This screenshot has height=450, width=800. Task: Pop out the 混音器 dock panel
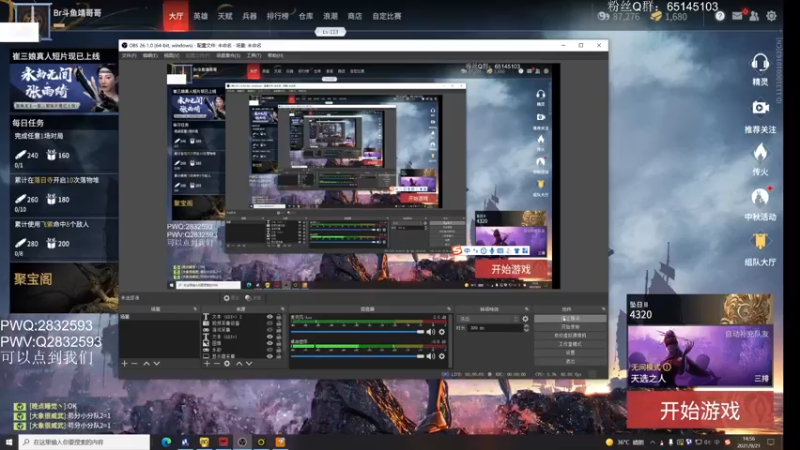tap(448, 309)
